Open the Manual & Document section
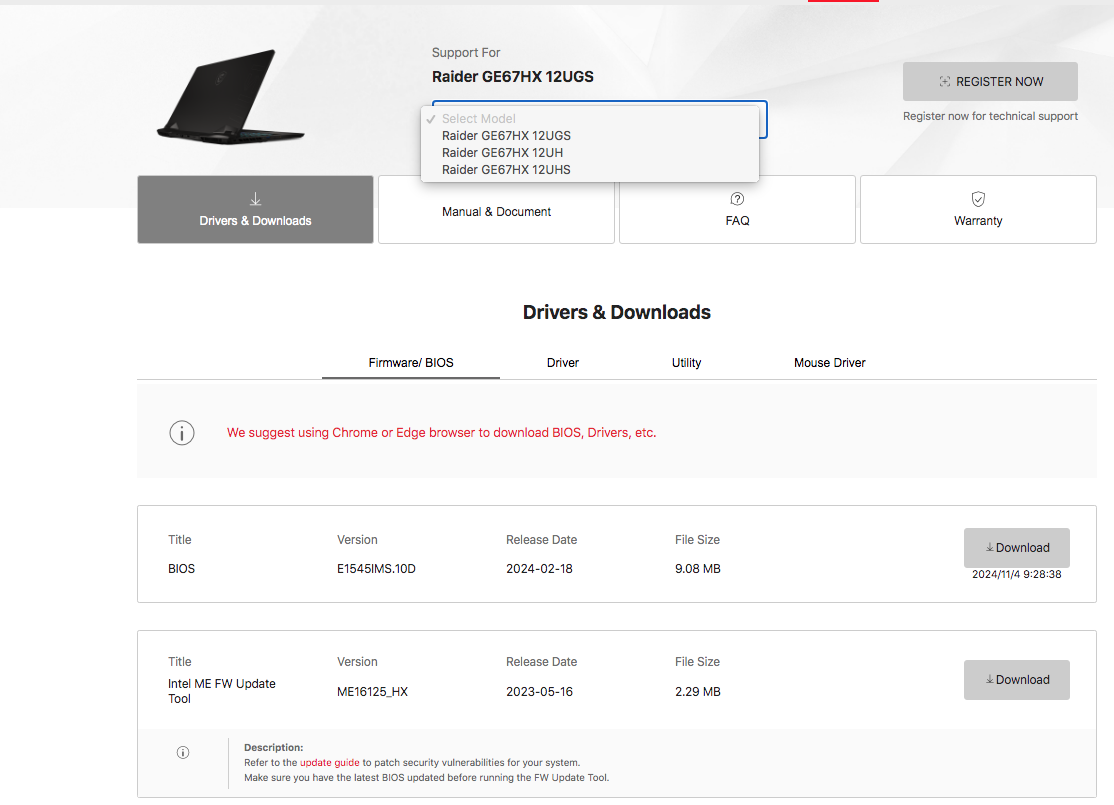The height and width of the screenshot is (805, 1114). click(x=496, y=210)
